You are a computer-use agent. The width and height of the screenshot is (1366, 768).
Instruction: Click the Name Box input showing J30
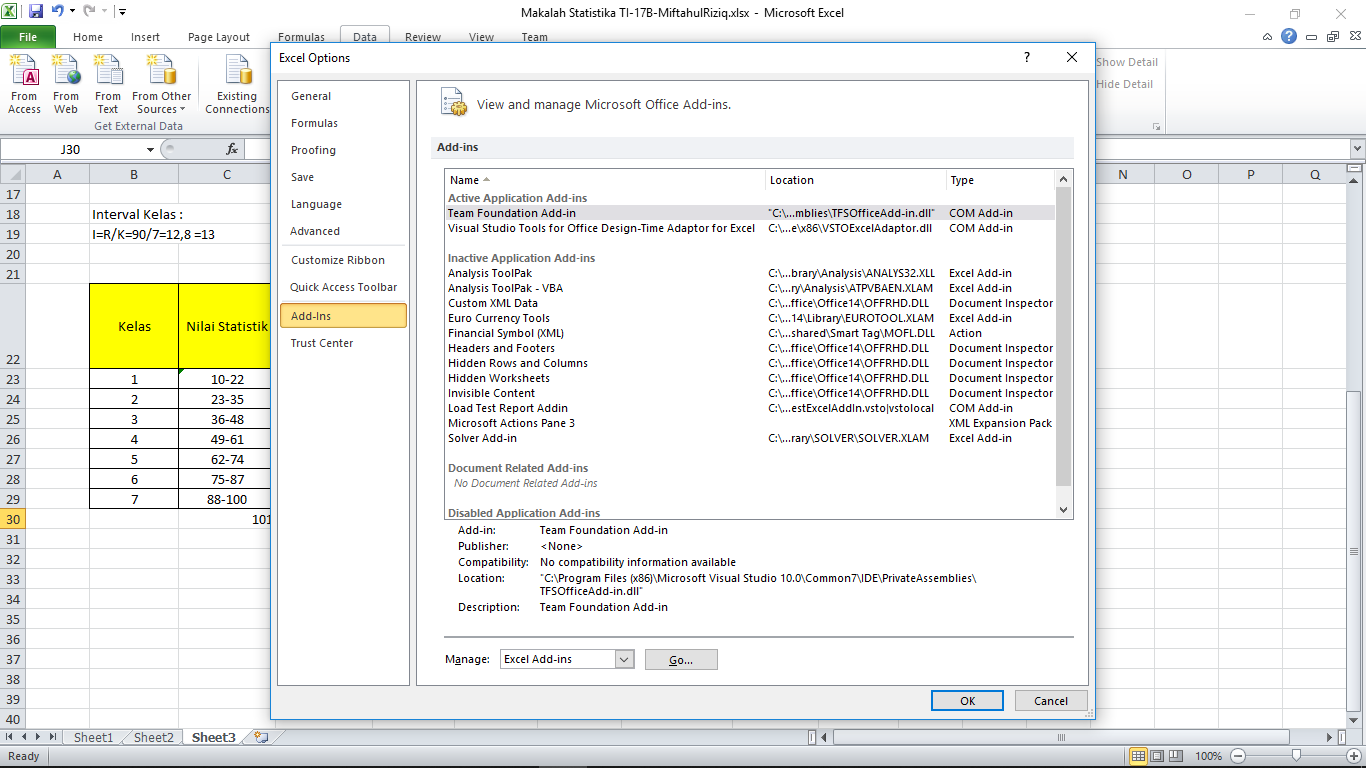tap(72, 149)
